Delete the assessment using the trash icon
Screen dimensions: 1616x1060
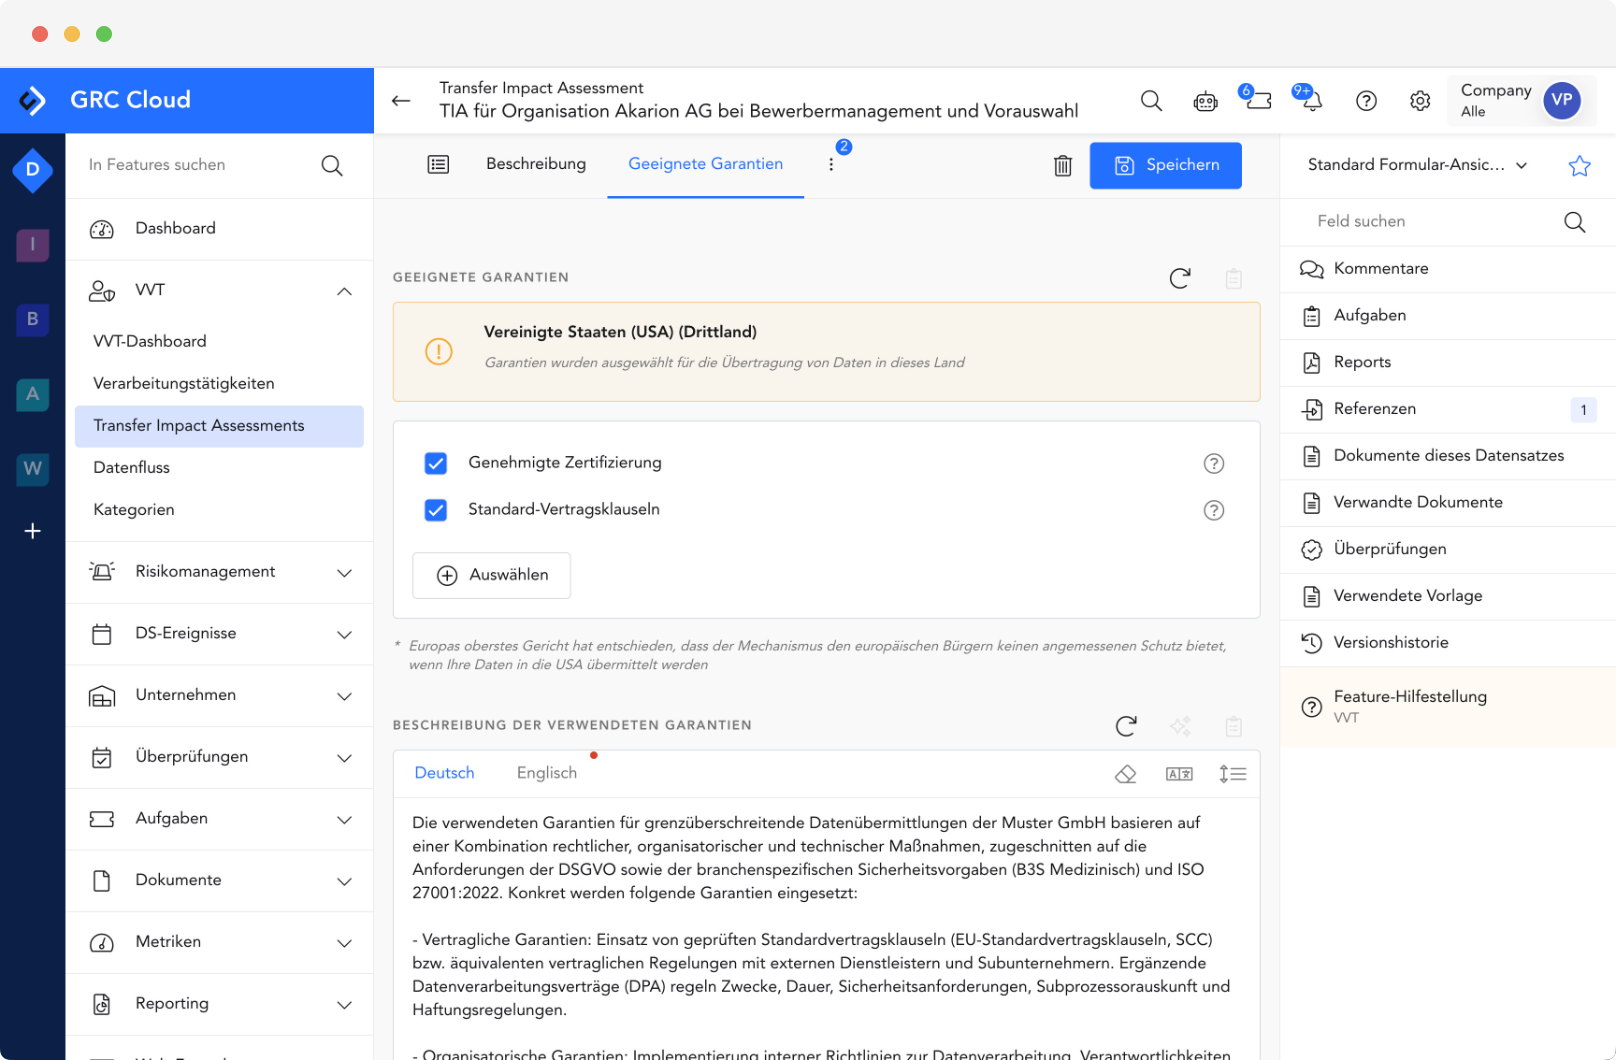click(1062, 165)
